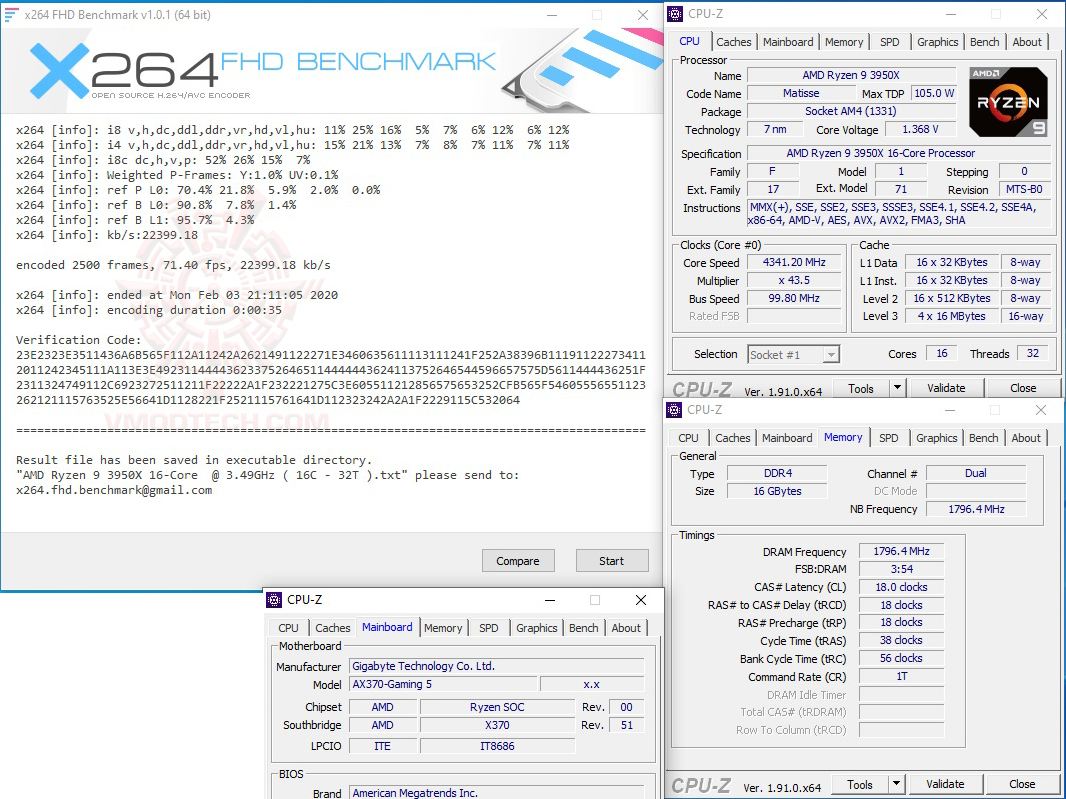Open the Graphics tab in the top CPU-Z window
Screen dimensions: 1066x799
938,41
